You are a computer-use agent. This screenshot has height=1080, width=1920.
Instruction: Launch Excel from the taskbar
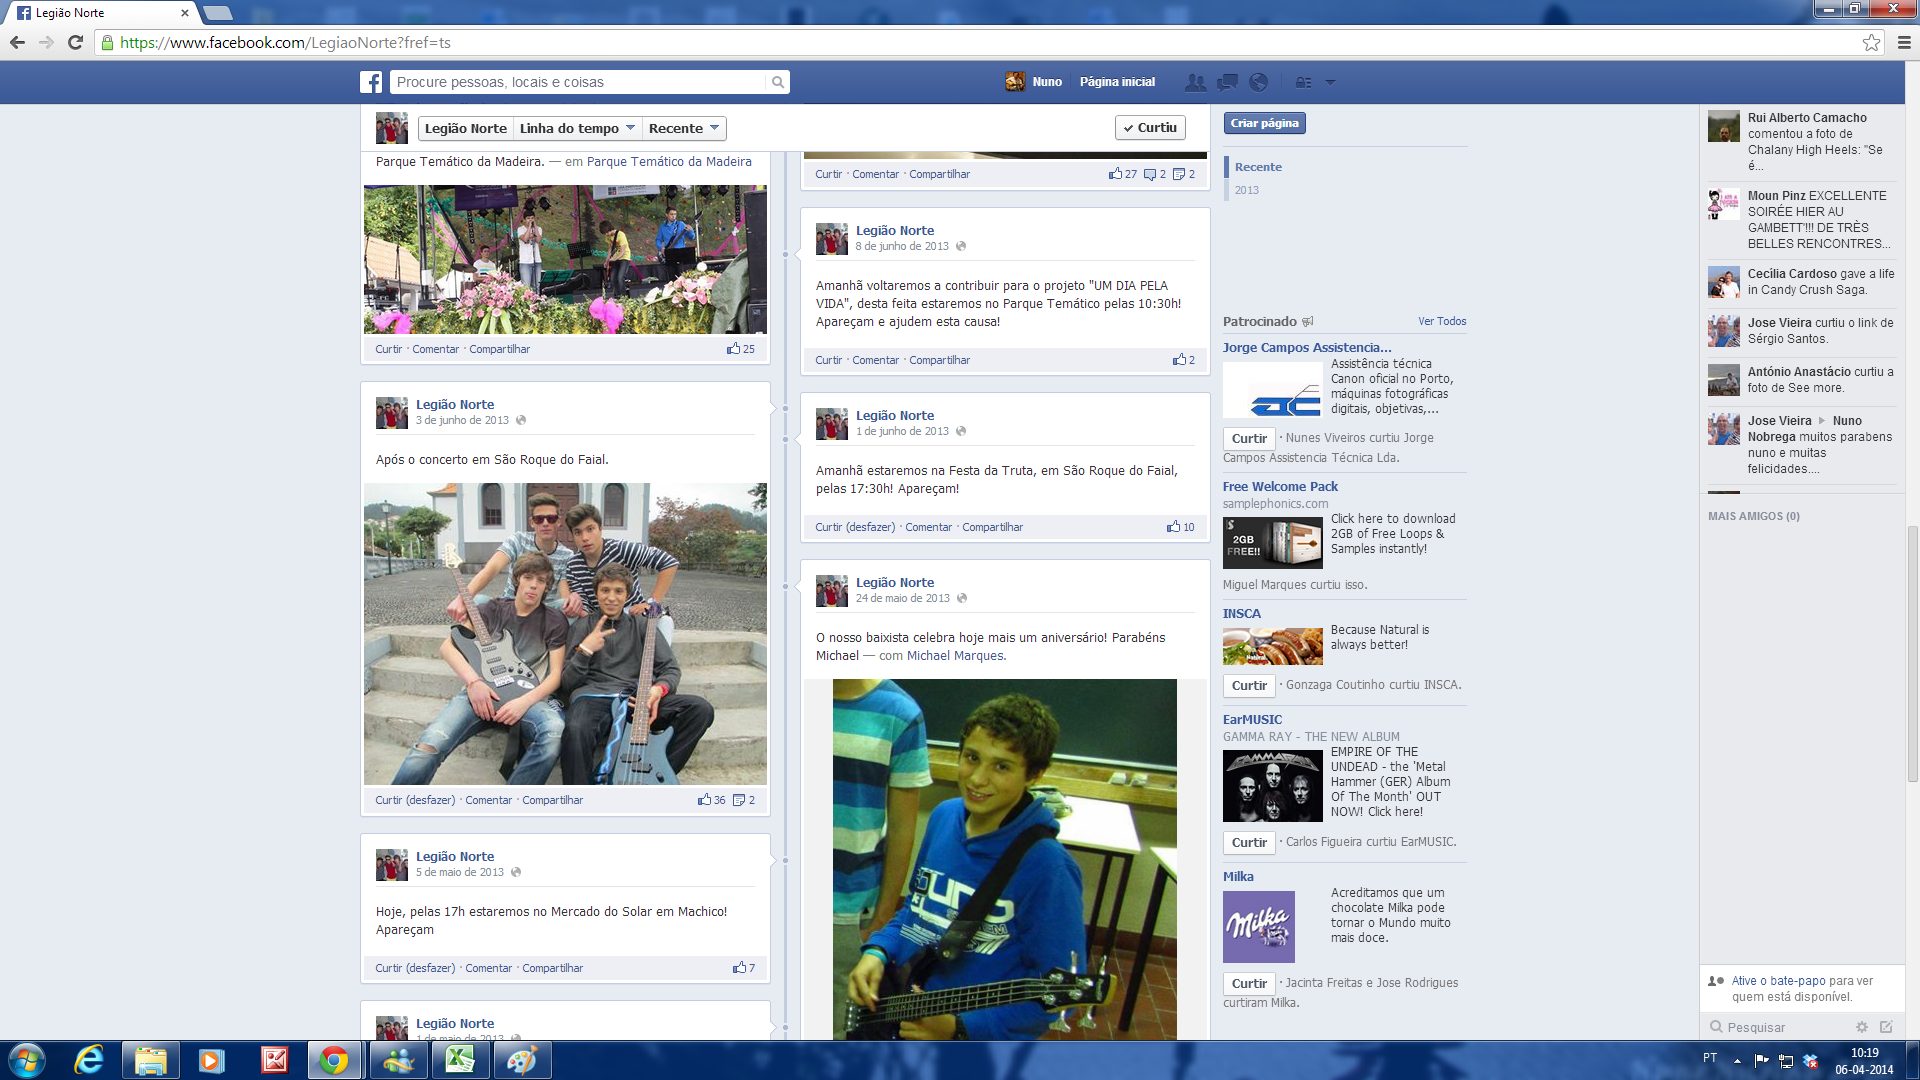click(459, 1060)
